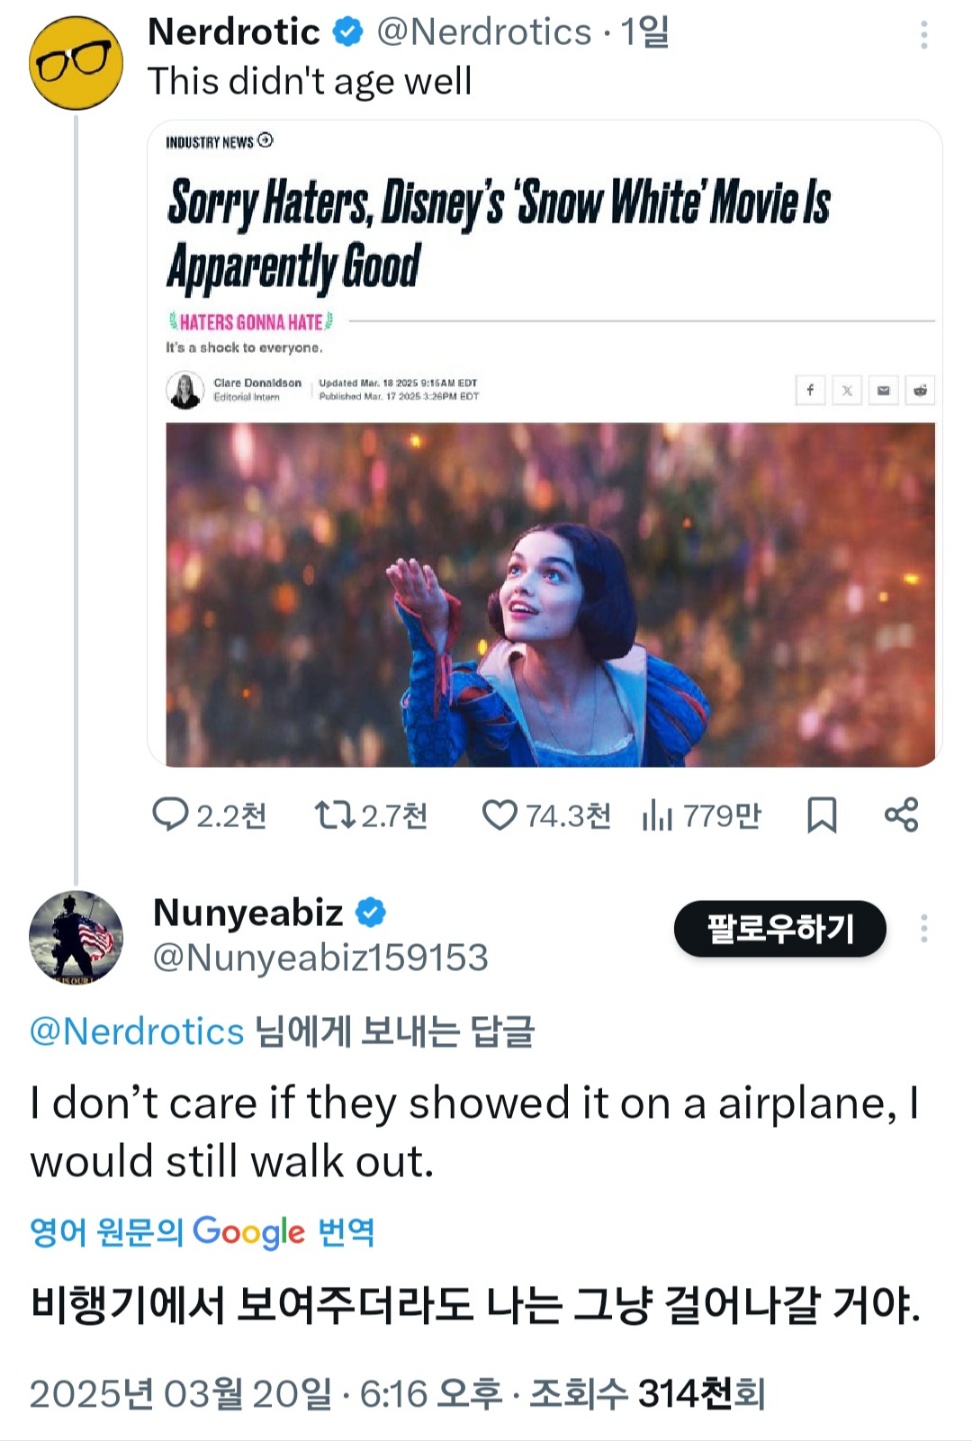Open the Snow White article image
Screen dimensions: 972x1441
point(550,594)
